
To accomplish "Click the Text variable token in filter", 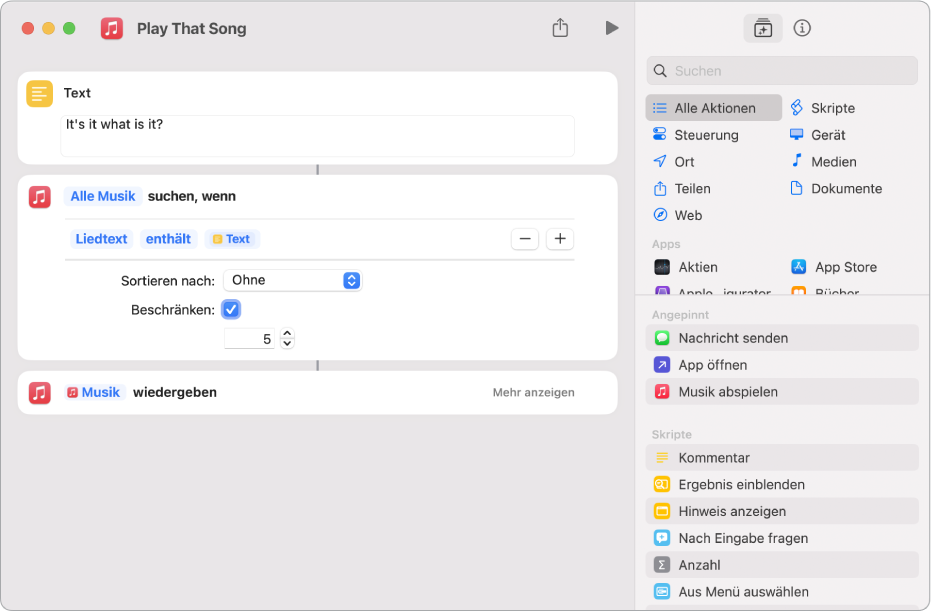I will click(232, 239).
